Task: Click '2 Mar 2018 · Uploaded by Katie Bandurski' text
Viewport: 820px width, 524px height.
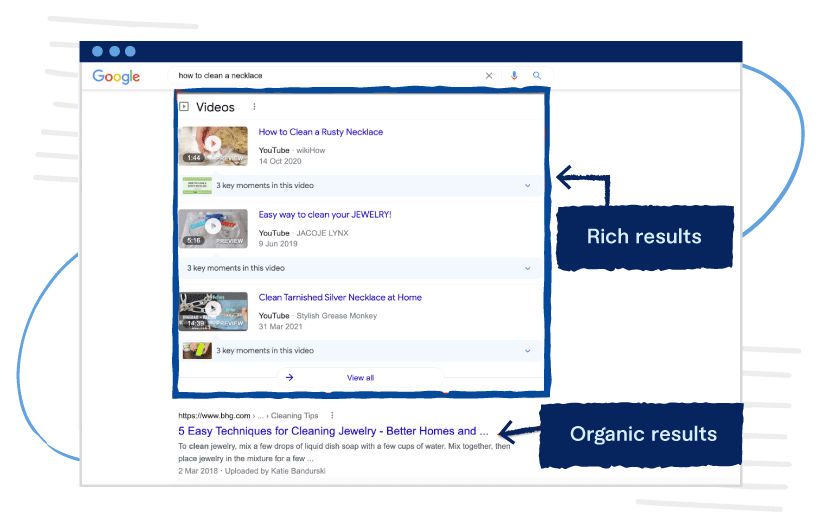Action: 252,471
